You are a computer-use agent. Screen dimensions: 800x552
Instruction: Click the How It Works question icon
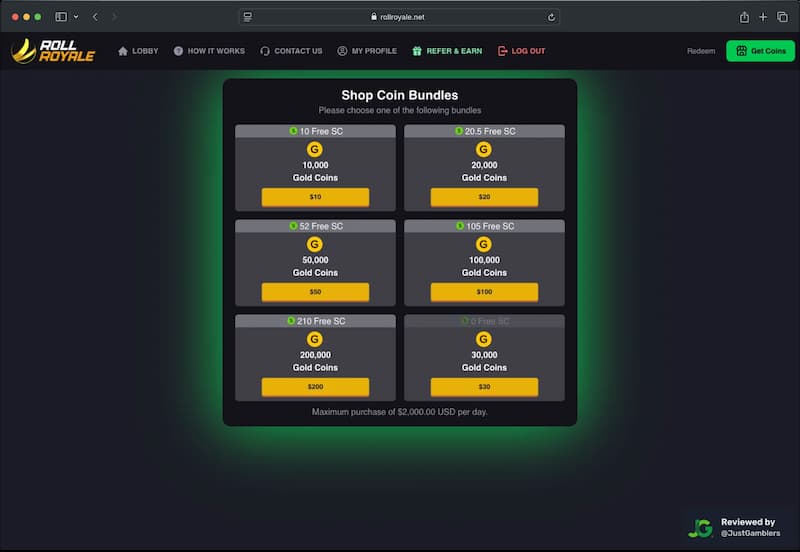click(x=178, y=51)
